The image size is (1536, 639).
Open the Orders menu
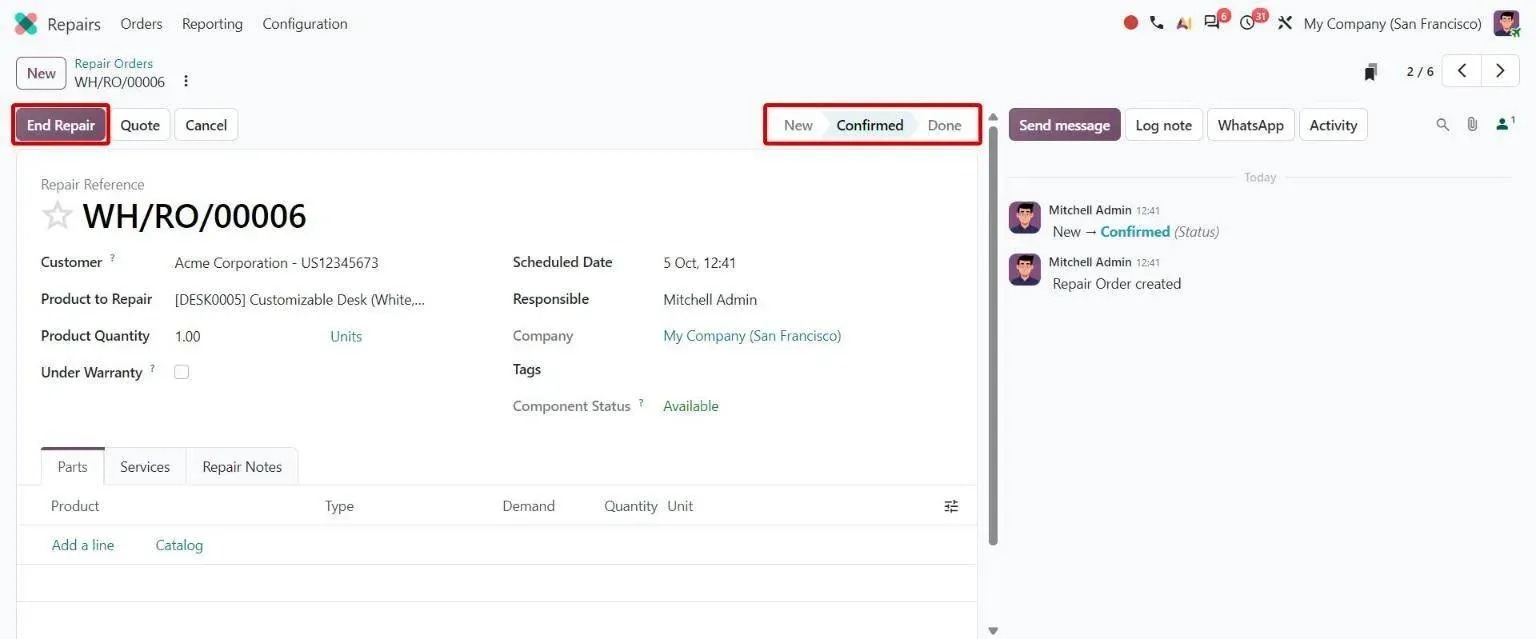[x=141, y=24]
